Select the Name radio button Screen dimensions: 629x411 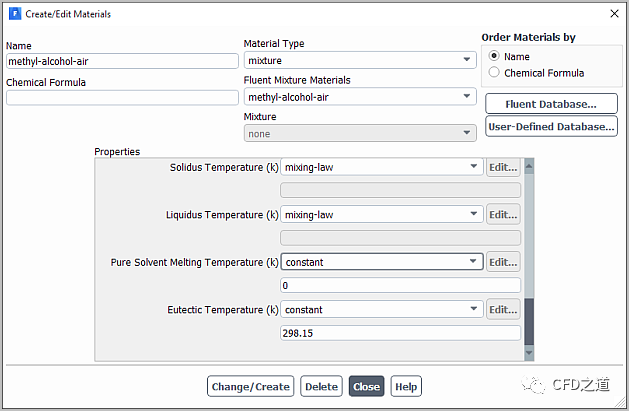pyautogui.click(x=494, y=57)
